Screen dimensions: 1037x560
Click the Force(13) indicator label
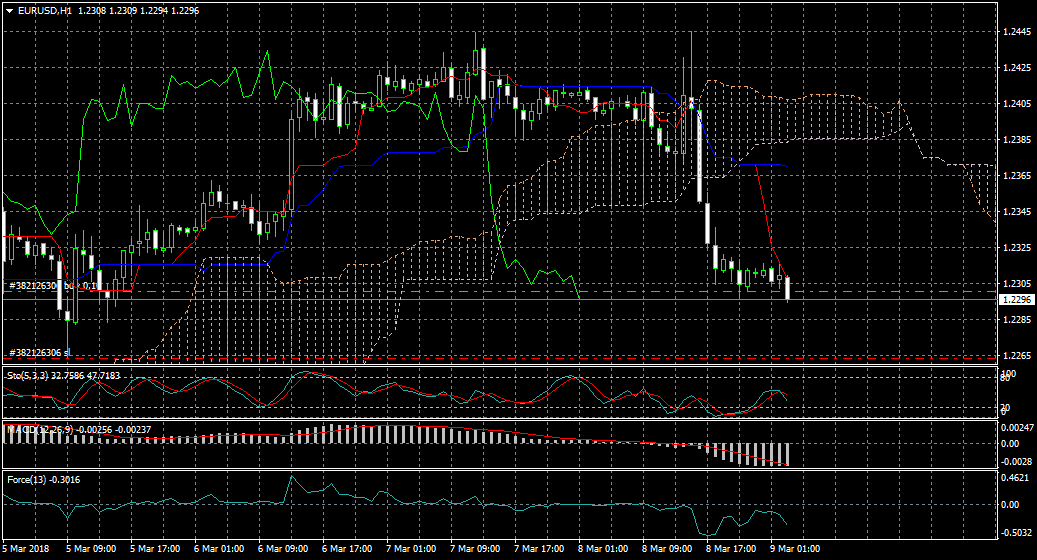coord(28,479)
